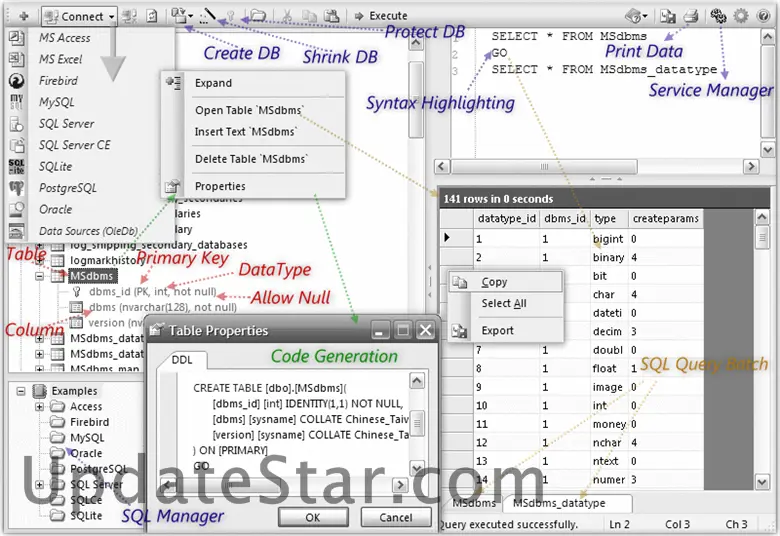Open the Service Manager gears icon
The width and height of the screenshot is (780, 536).
click(718, 16)
